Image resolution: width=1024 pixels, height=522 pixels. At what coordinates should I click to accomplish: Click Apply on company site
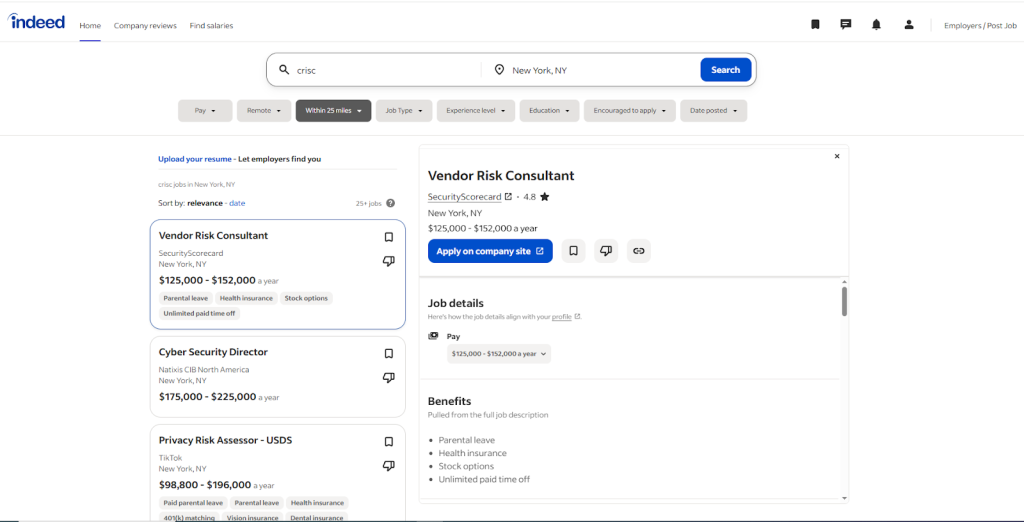point(490,251)
